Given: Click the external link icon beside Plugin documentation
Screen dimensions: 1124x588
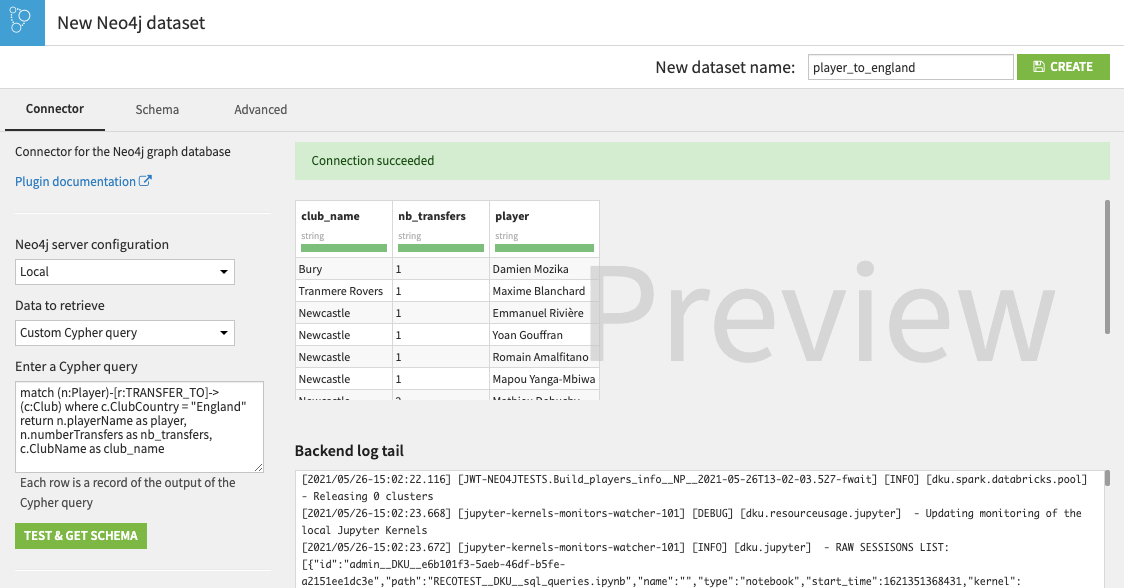Looking at the screenshot, I should point(145,181).
